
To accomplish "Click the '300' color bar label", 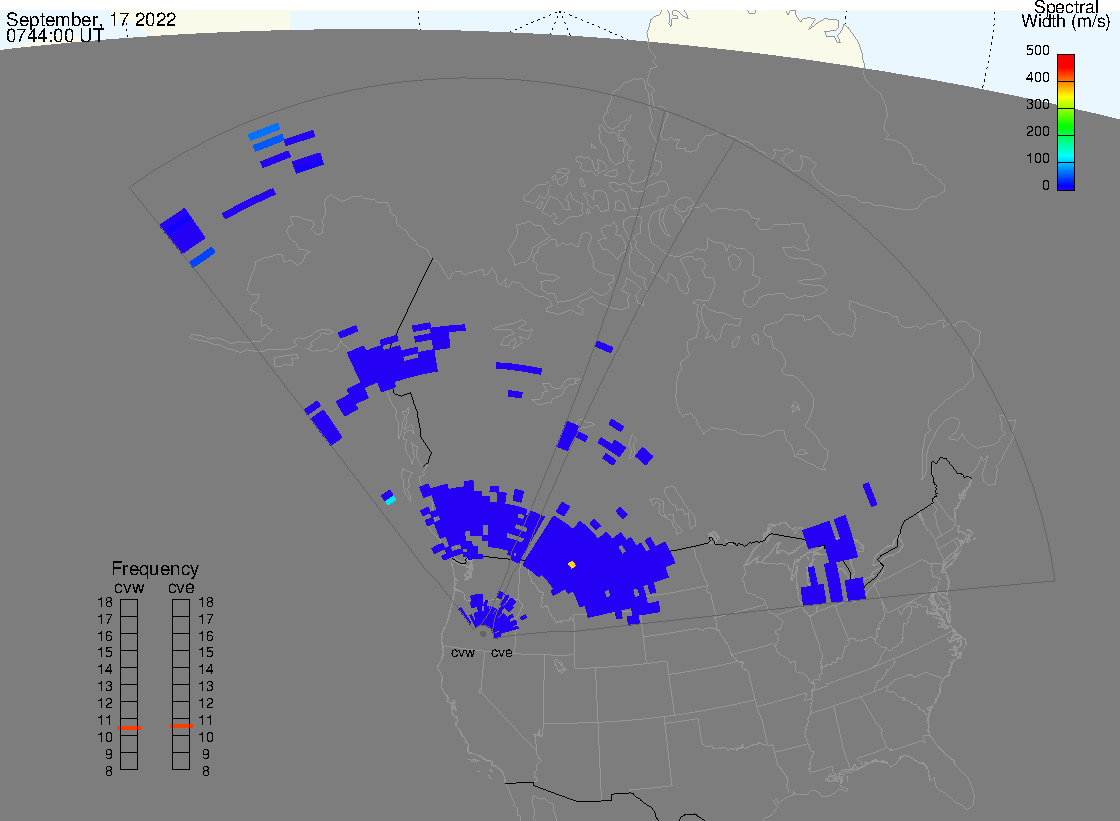I will point(1037,104).
